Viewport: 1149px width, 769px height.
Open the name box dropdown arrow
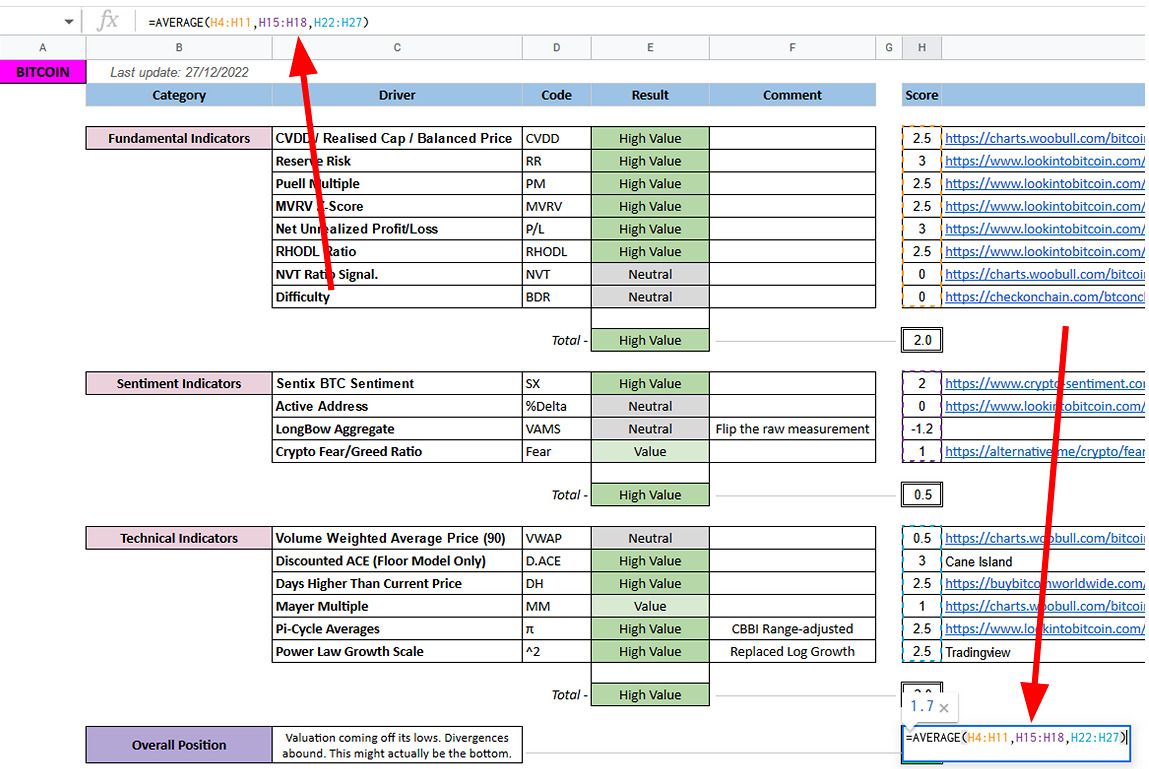click(68, 20)
